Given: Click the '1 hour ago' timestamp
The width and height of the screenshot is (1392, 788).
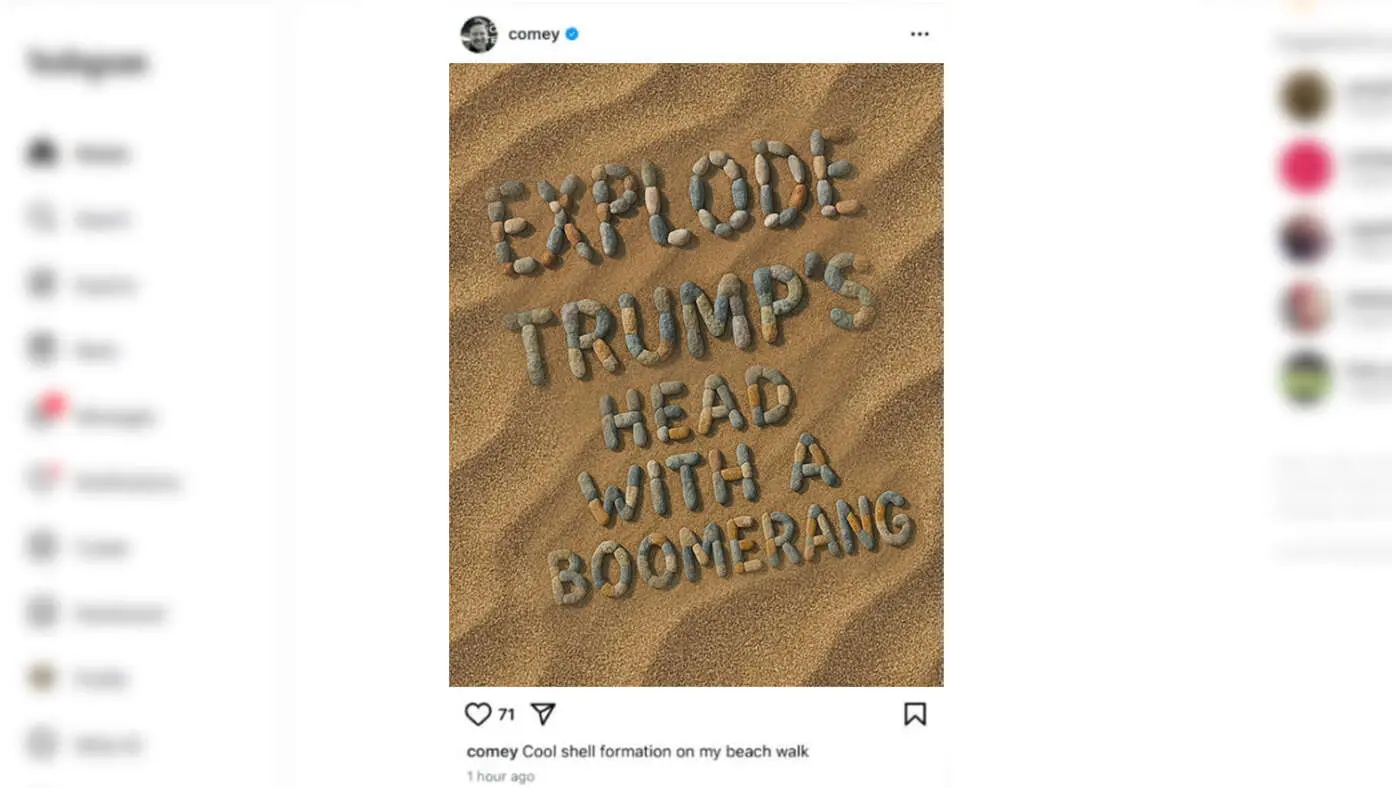Looking at the screenshot, I should [x=501, y=777].
